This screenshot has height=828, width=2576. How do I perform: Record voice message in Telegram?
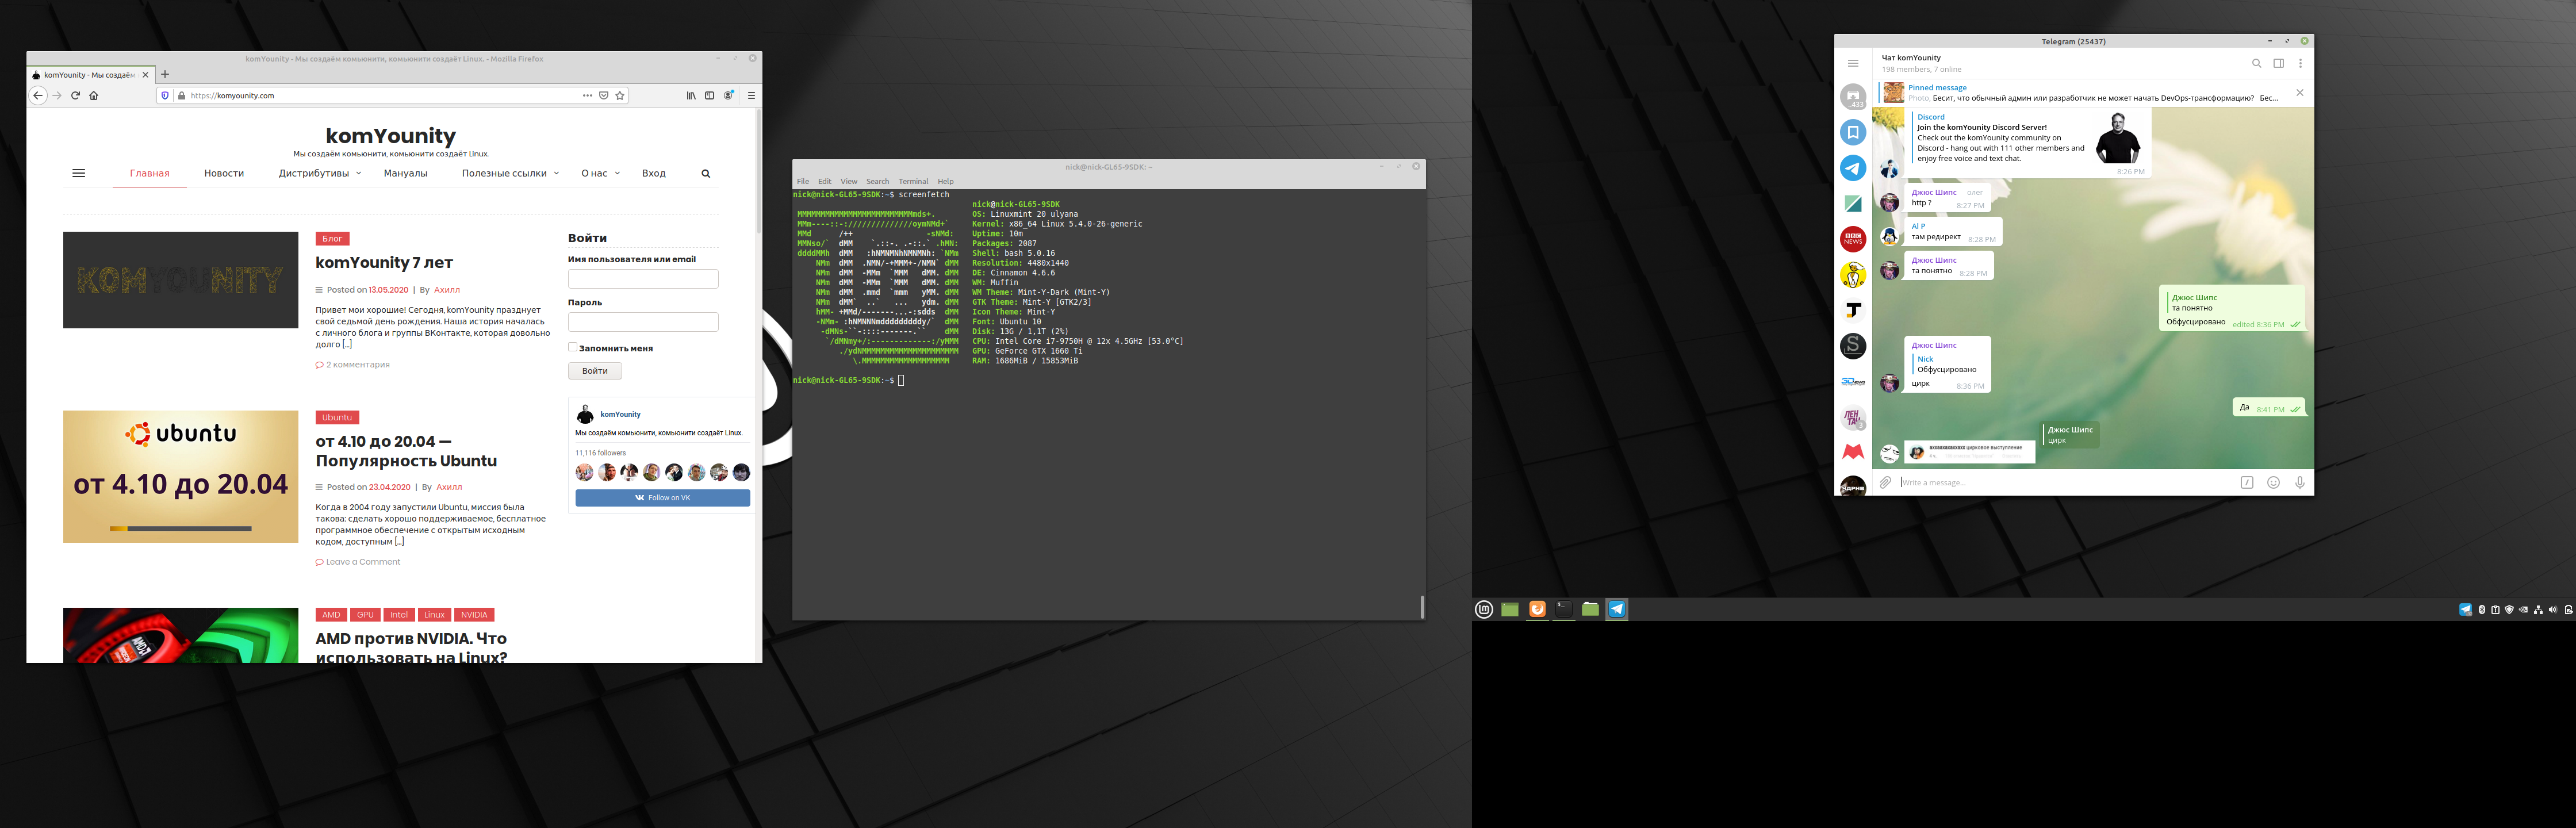[2300, 483]
